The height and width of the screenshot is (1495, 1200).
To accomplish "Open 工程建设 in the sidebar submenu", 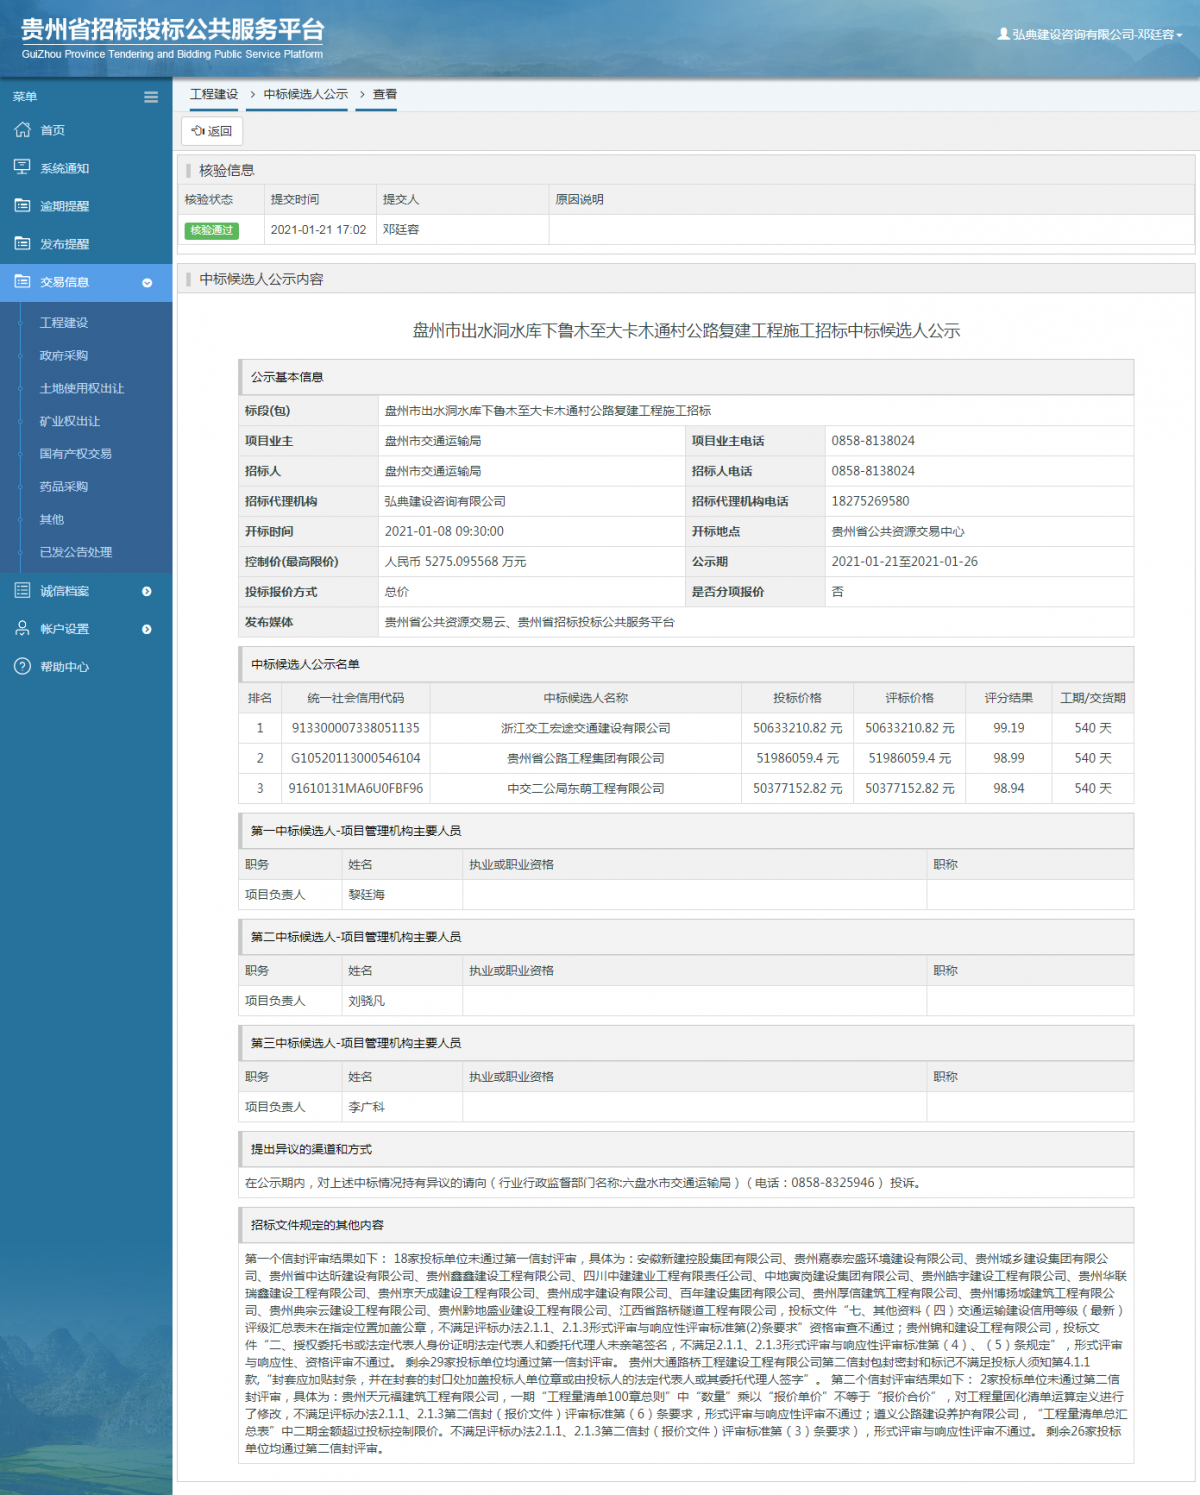I will coord(64,323).
